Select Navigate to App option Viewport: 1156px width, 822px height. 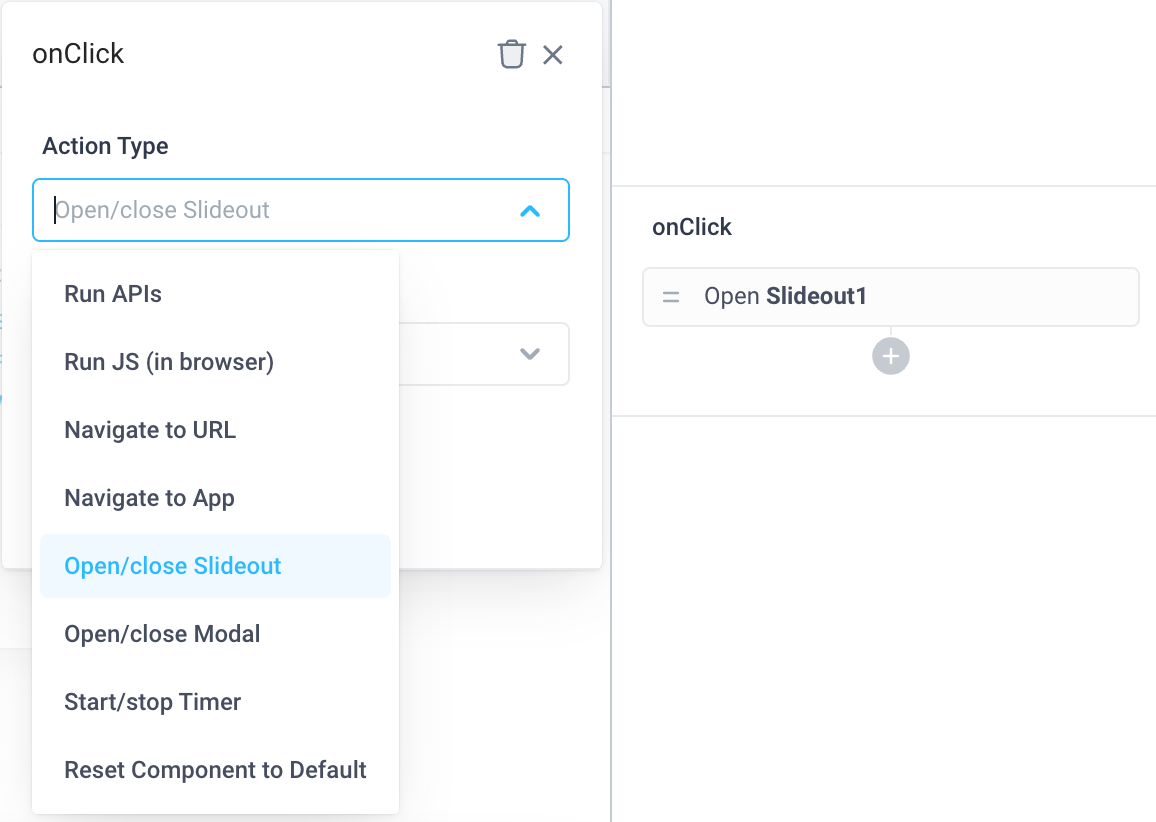point(149,498)
